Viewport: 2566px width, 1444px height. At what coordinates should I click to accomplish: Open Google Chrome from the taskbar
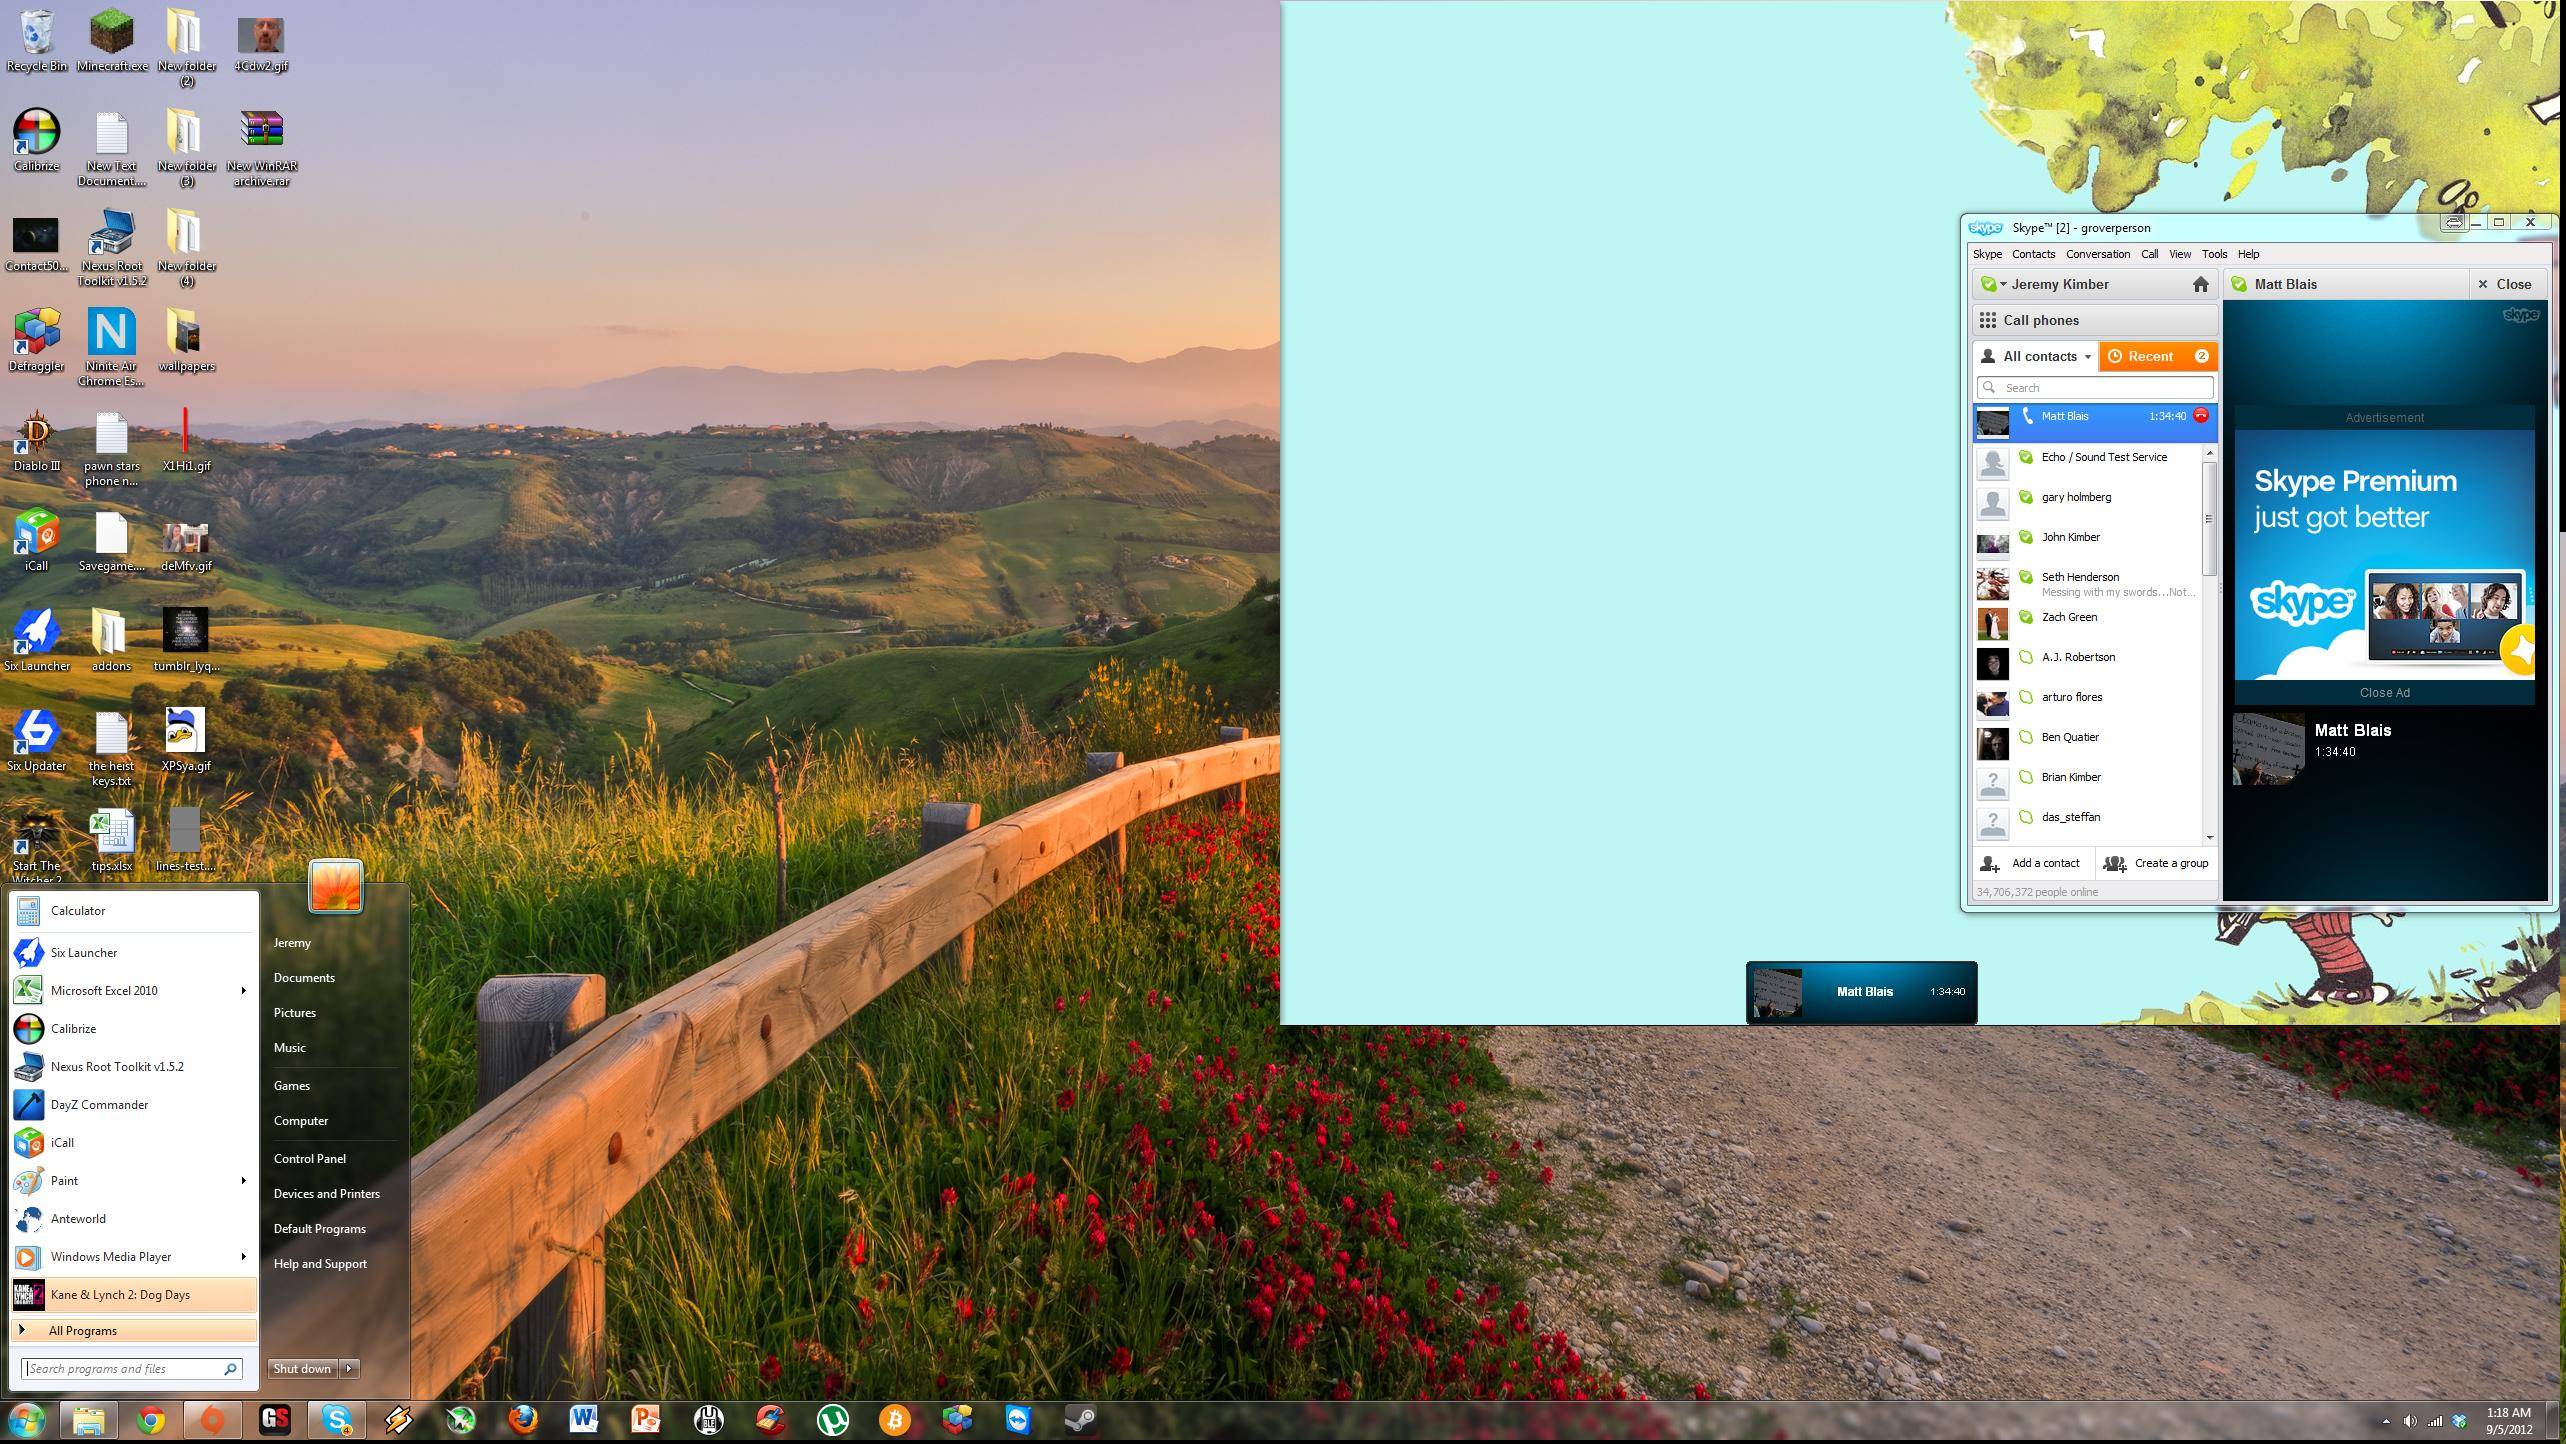click(x=151, y=1420)
